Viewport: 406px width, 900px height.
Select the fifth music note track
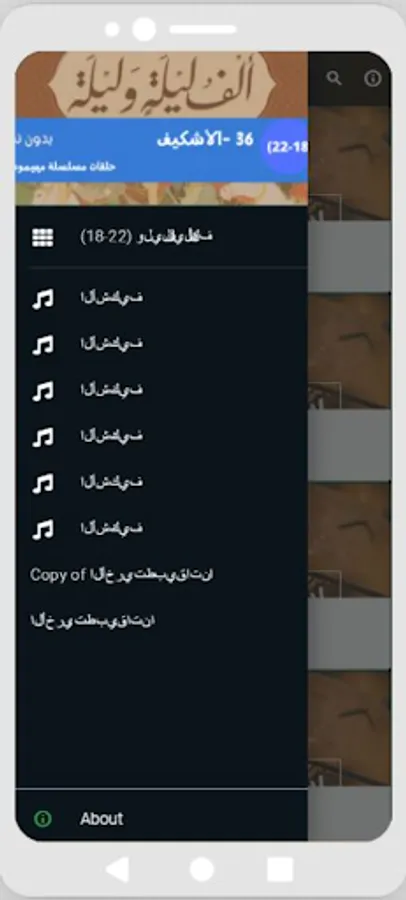click(42, 483)
